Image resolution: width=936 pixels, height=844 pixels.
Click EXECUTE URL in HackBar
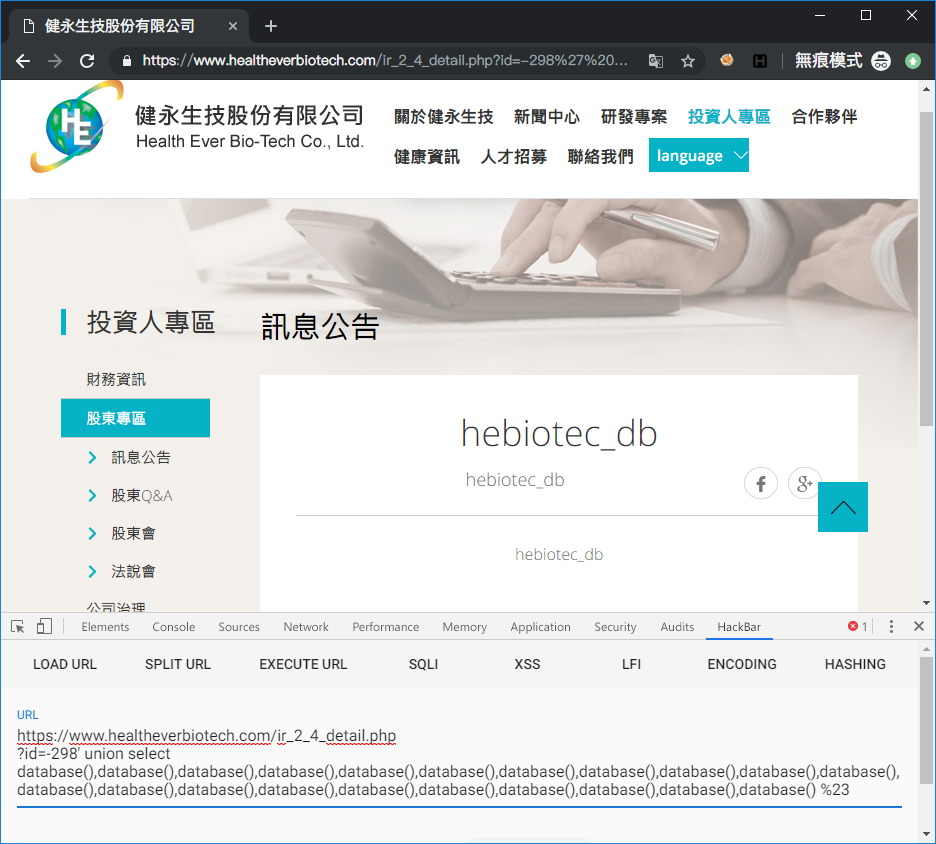tap(303, 664)
